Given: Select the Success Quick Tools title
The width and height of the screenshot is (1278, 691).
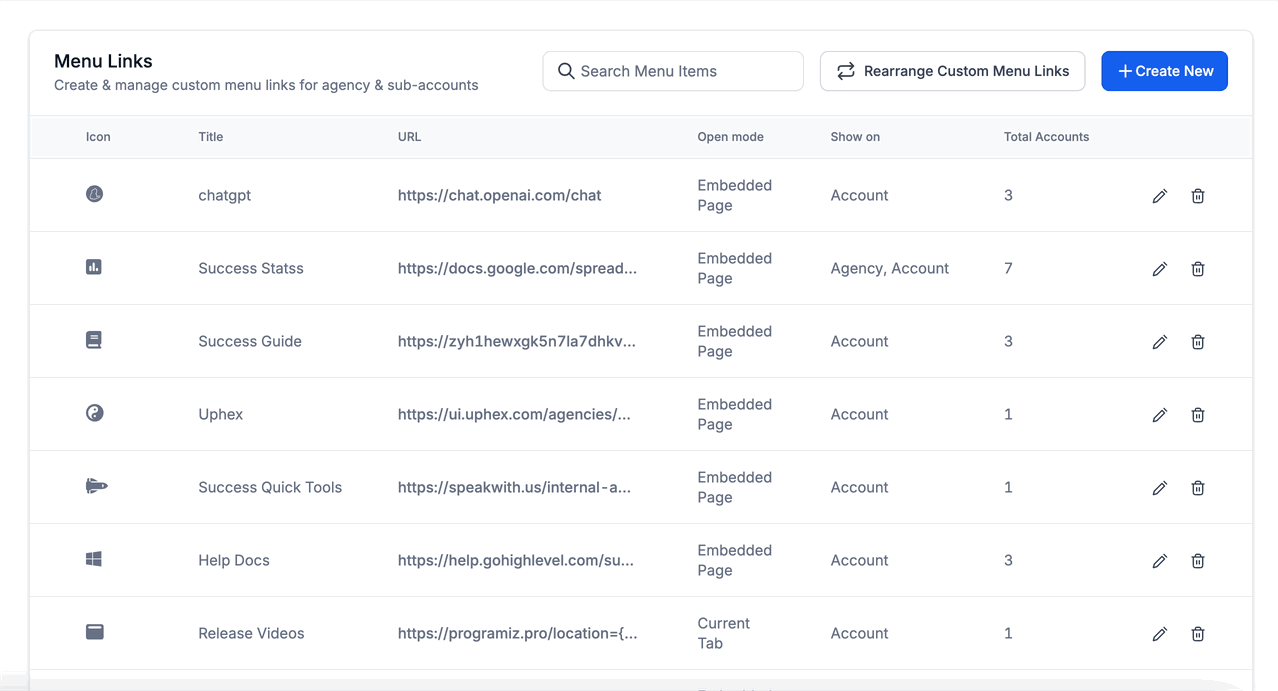Looking at the screenshot, I should (x=270, y=488).
